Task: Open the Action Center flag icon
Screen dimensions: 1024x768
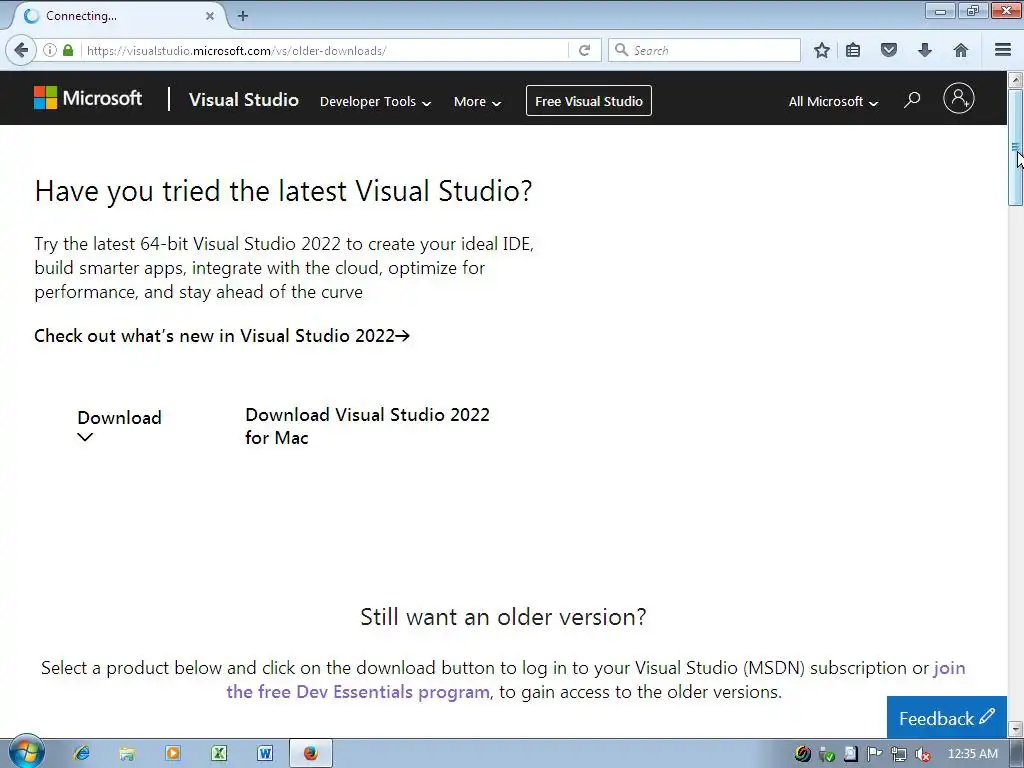Action: pyautogui.click(x=874, y=754)
